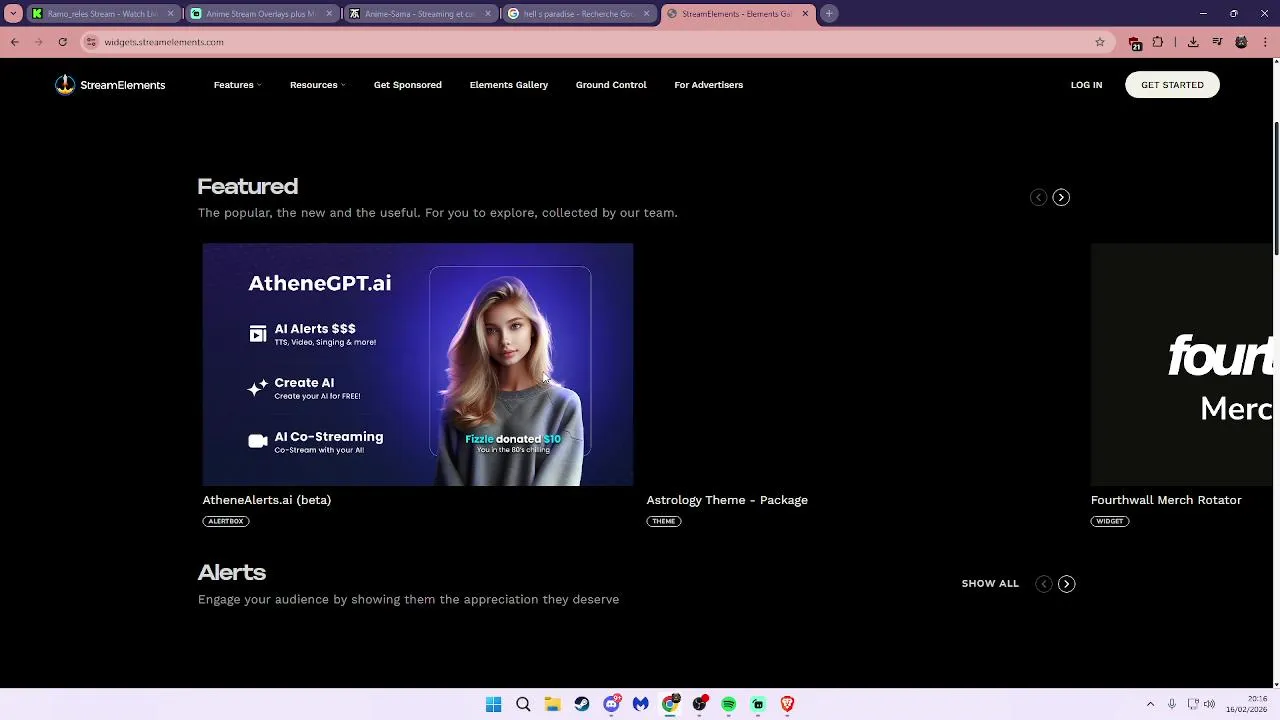Open Windows Start menu
1280x720 pixels.
click(x=493, y=705)
